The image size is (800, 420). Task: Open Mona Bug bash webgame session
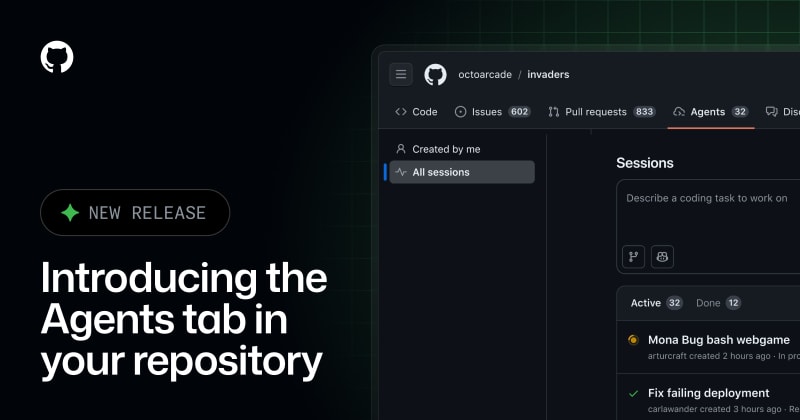[719, 340]
